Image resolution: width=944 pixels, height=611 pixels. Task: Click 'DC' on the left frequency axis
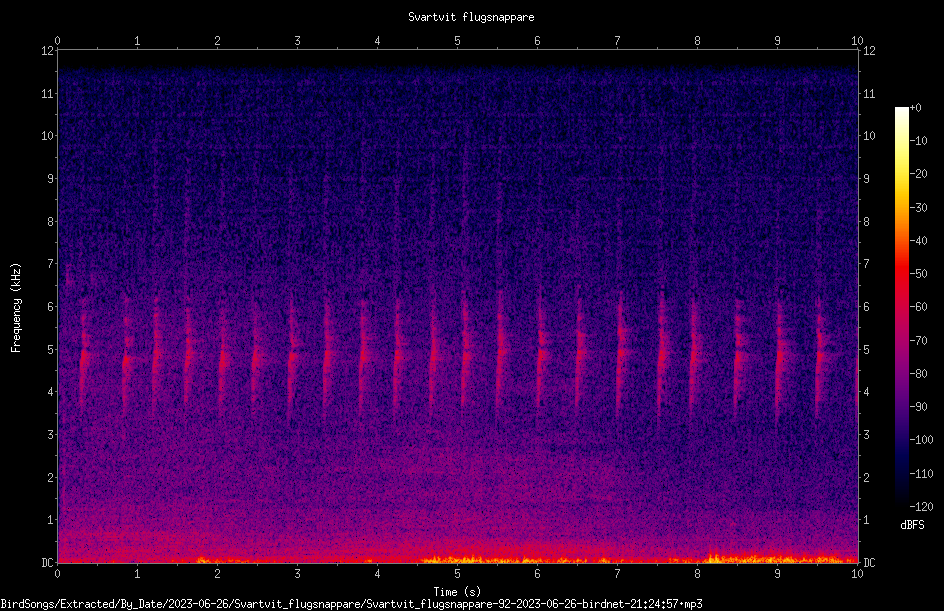pos(48,563)
